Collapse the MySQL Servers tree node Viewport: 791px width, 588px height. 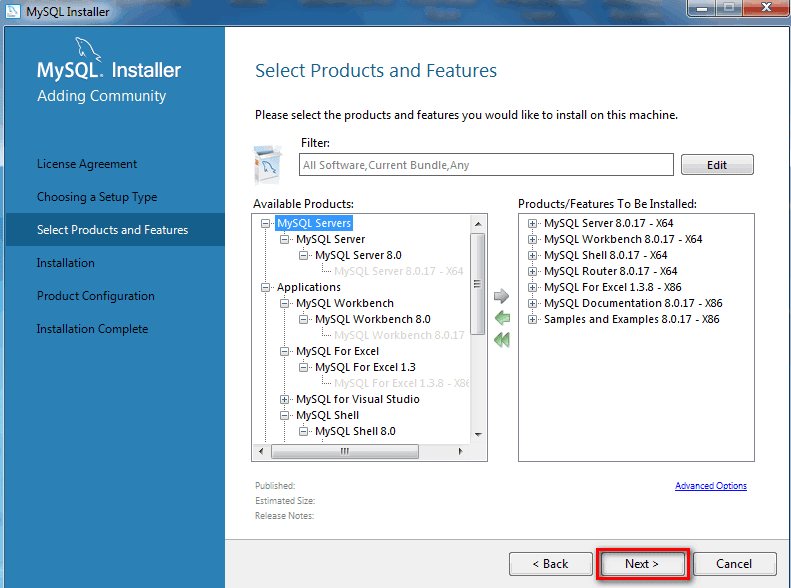coord(265,223)
